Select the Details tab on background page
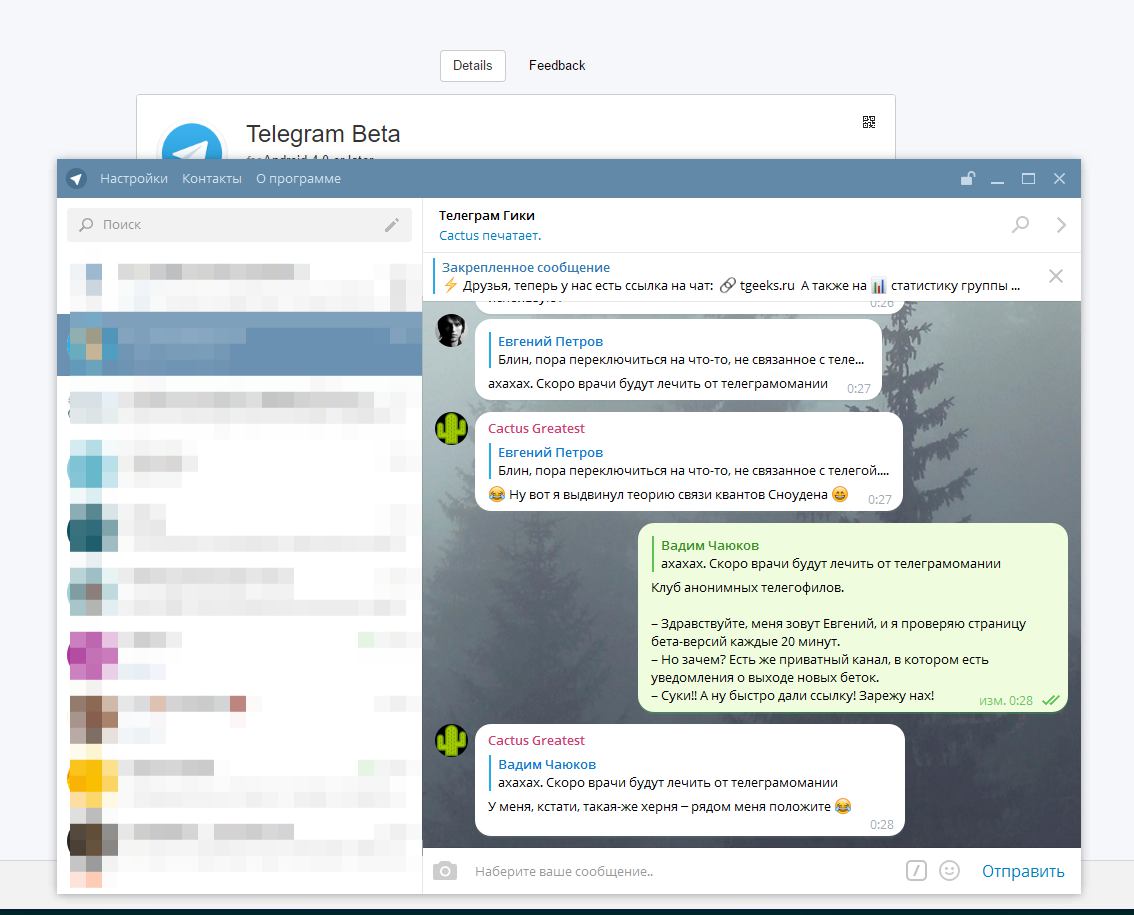 (472, 66)
